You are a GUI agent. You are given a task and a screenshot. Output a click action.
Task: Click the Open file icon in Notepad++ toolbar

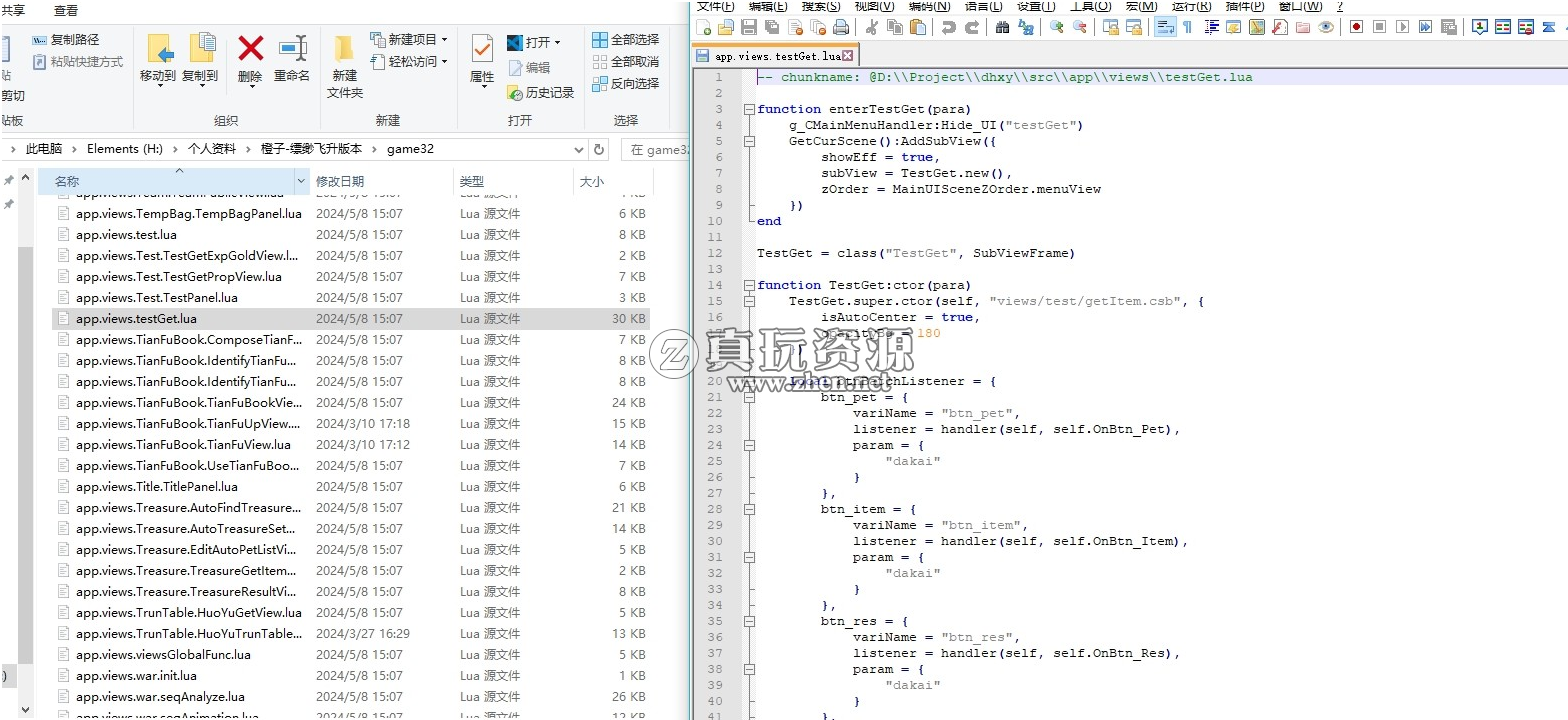[725, 27]
